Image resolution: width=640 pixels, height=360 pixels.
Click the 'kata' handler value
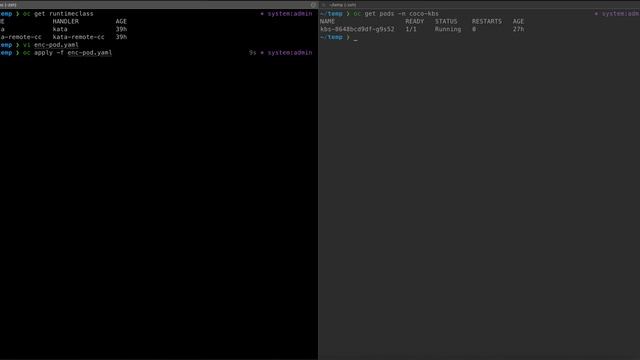pyautogui.click(x=60, y=29)
